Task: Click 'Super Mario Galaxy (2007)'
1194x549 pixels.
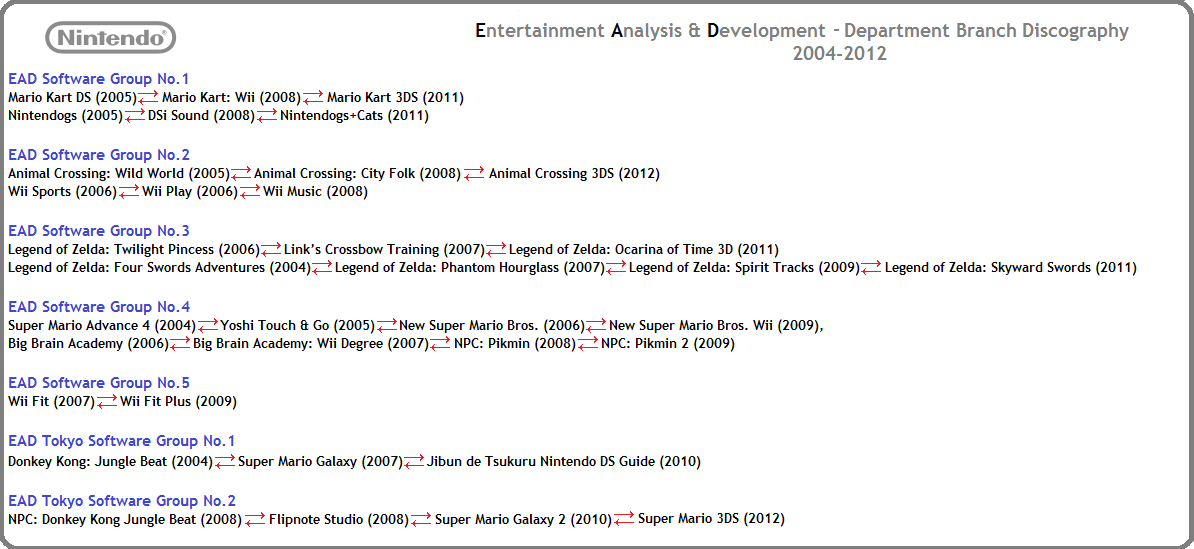Action: [x=321, y=461]
